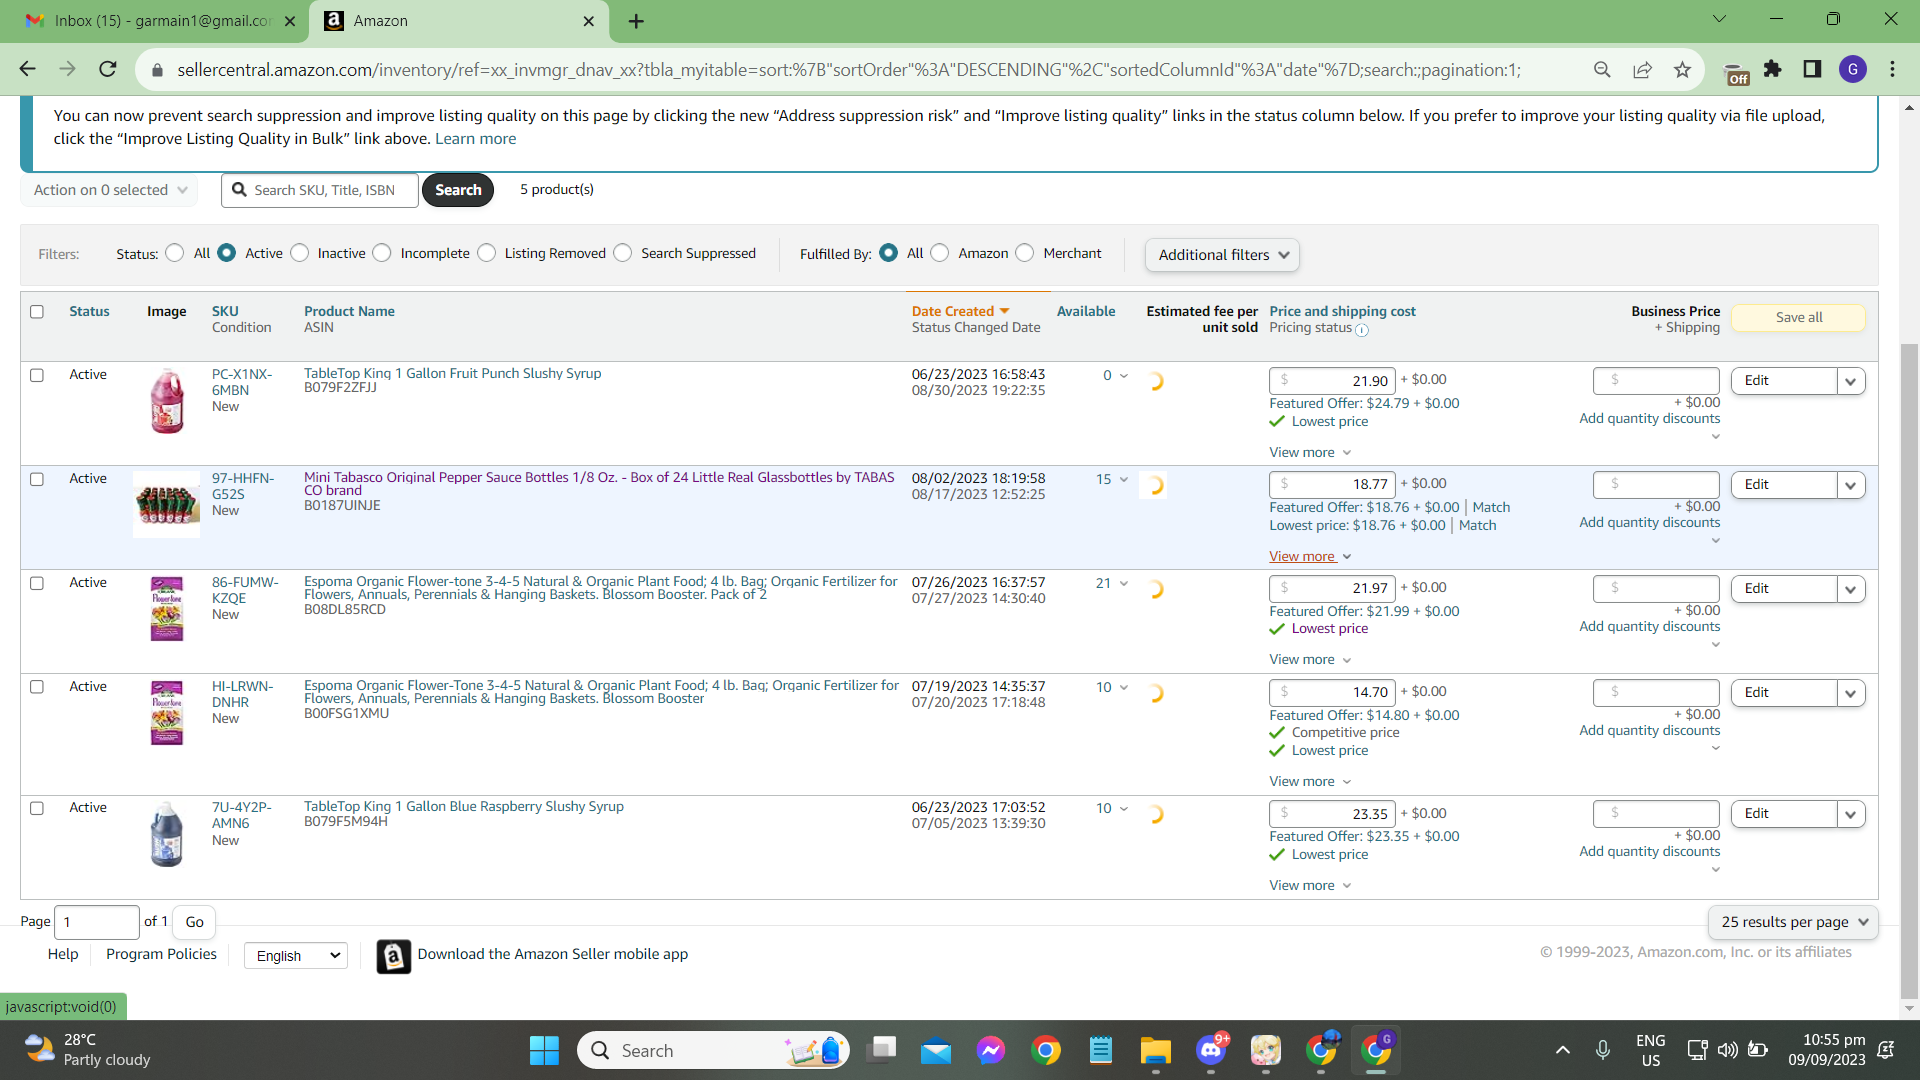Go back to the previous page
The image size is (1920, 1080).
[x=27, y=69]
